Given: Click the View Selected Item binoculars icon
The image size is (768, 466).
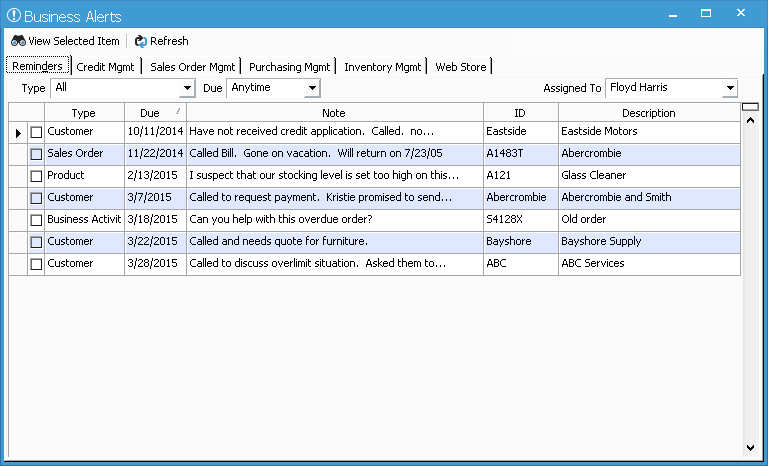Looking at the screenshot, I should 18,41.
